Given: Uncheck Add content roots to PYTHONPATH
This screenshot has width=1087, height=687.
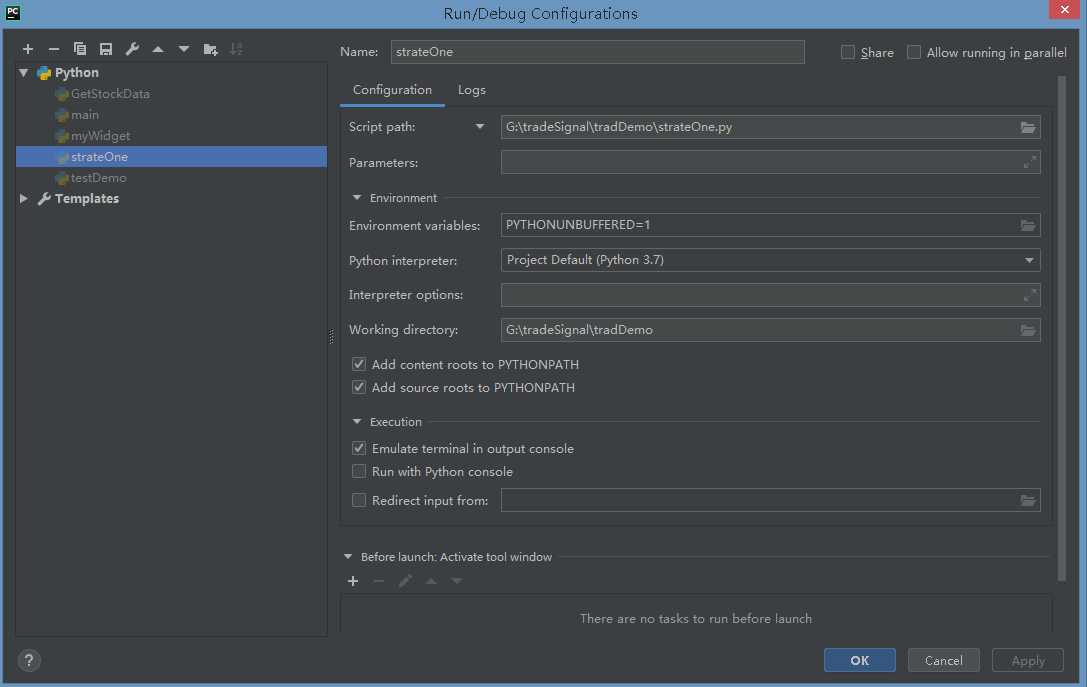Looking at the screenshot, I should (x=358, y=364).
